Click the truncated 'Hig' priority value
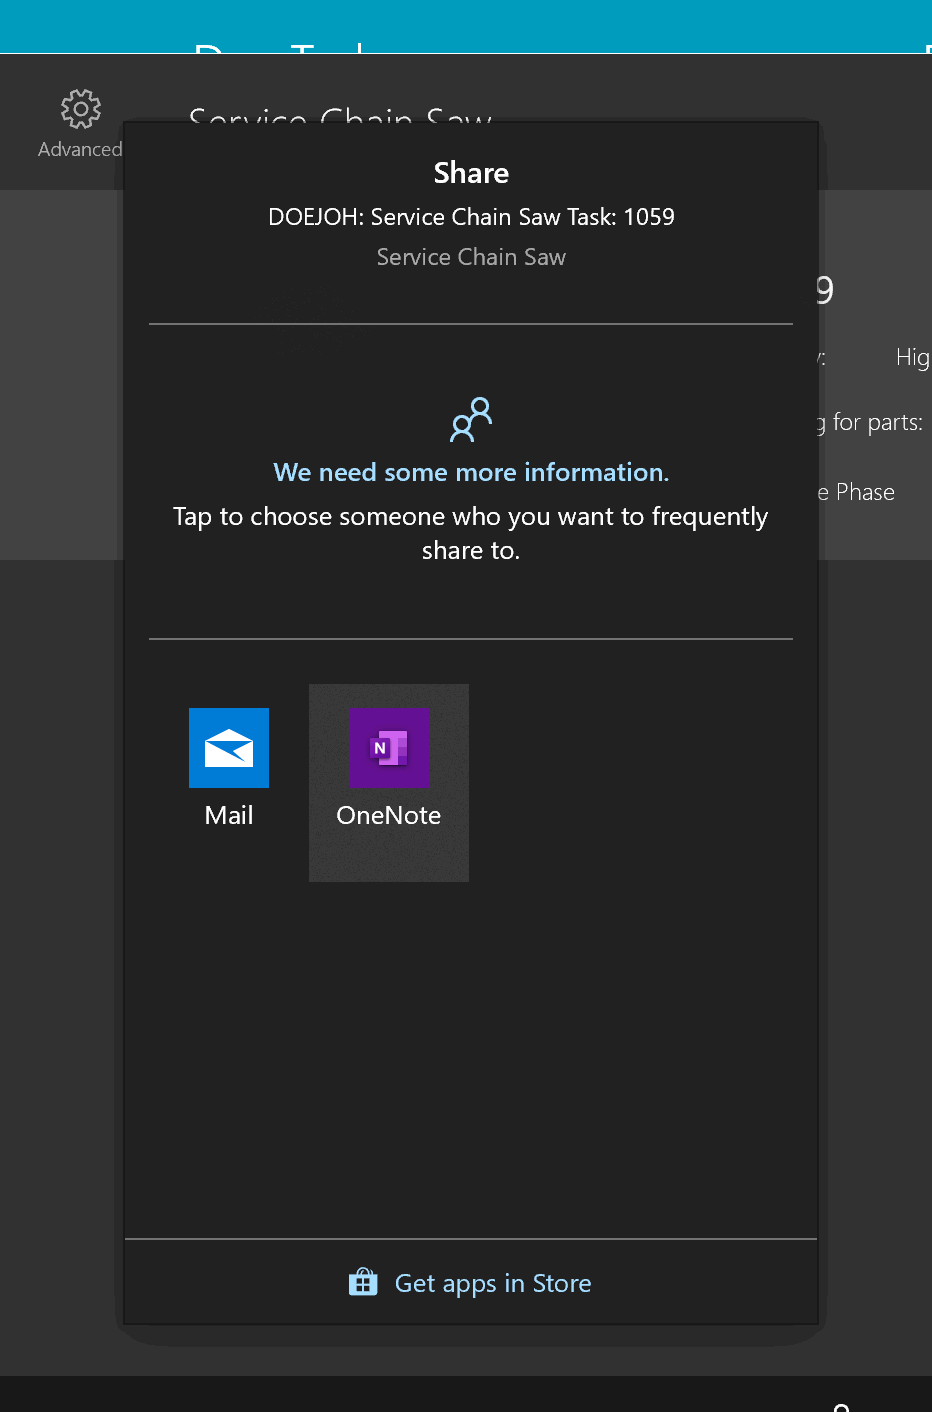Screen dimensions: 932x1413 [912, 357]
